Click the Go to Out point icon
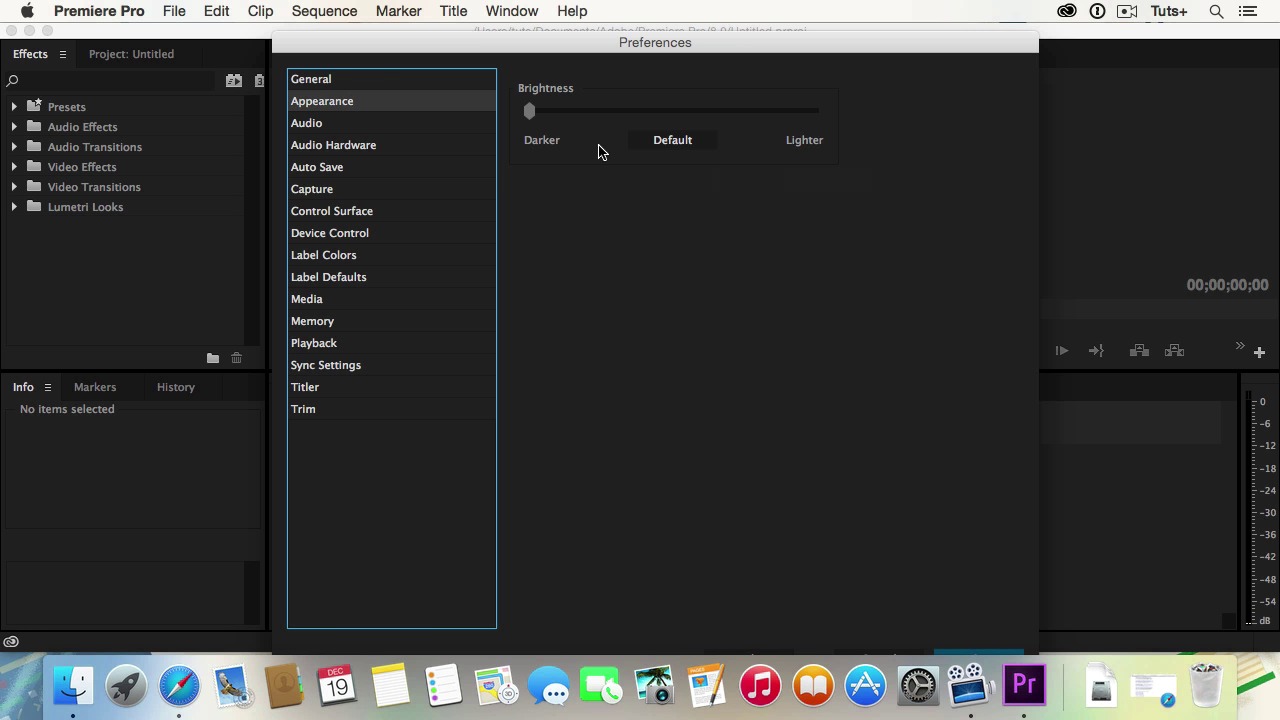This screenshot has width=1280, height=720. pyautogui.click(x=1096, y=351)
